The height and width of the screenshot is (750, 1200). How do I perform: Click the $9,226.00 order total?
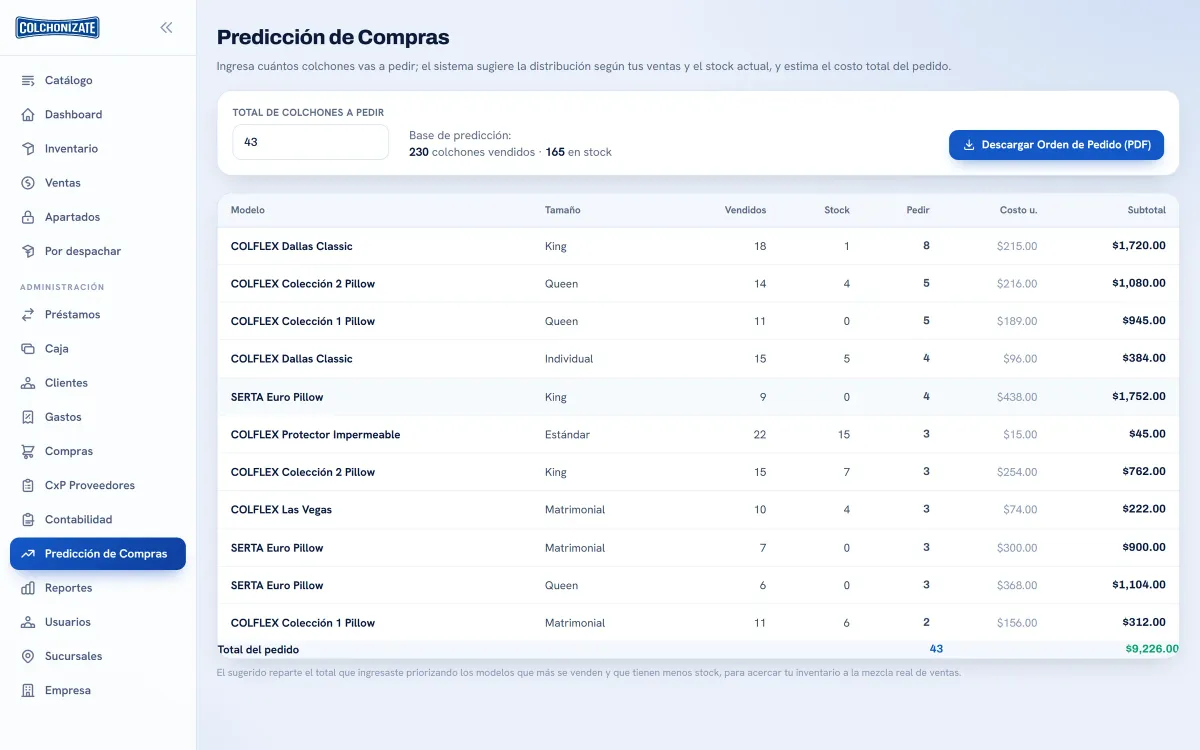1152,649
